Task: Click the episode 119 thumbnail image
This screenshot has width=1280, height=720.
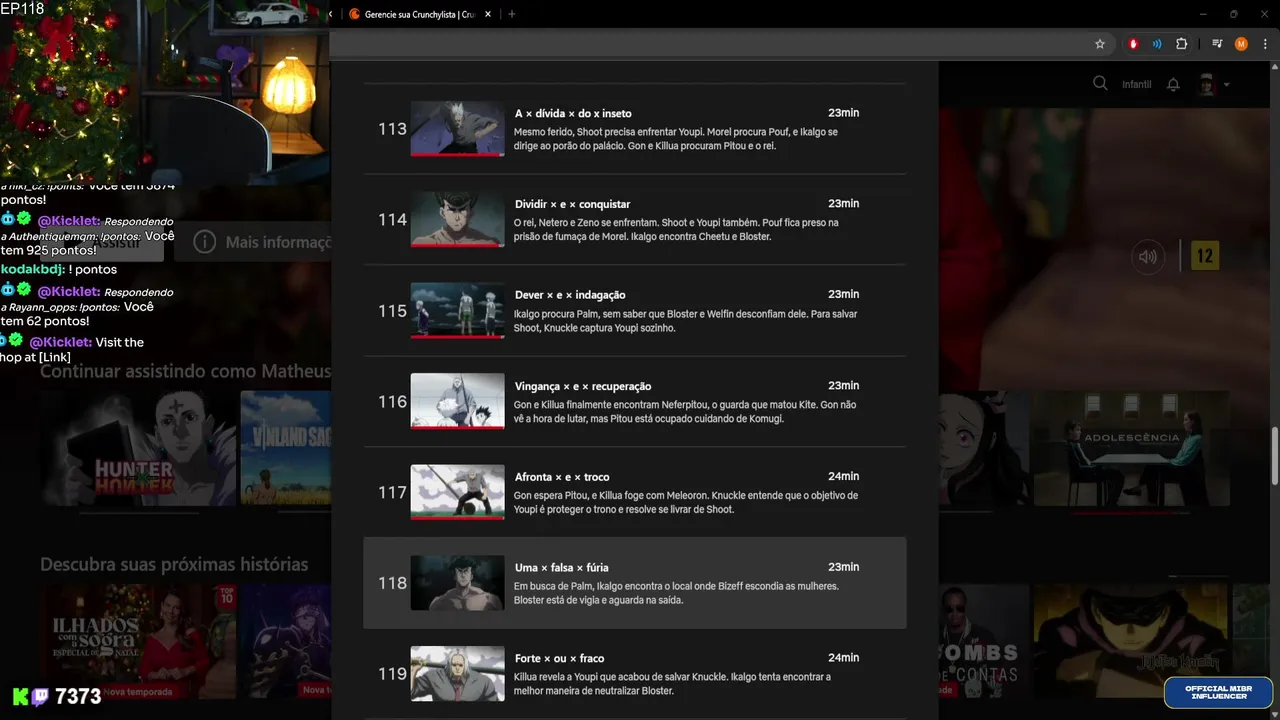Action: (x=457, y=674)
